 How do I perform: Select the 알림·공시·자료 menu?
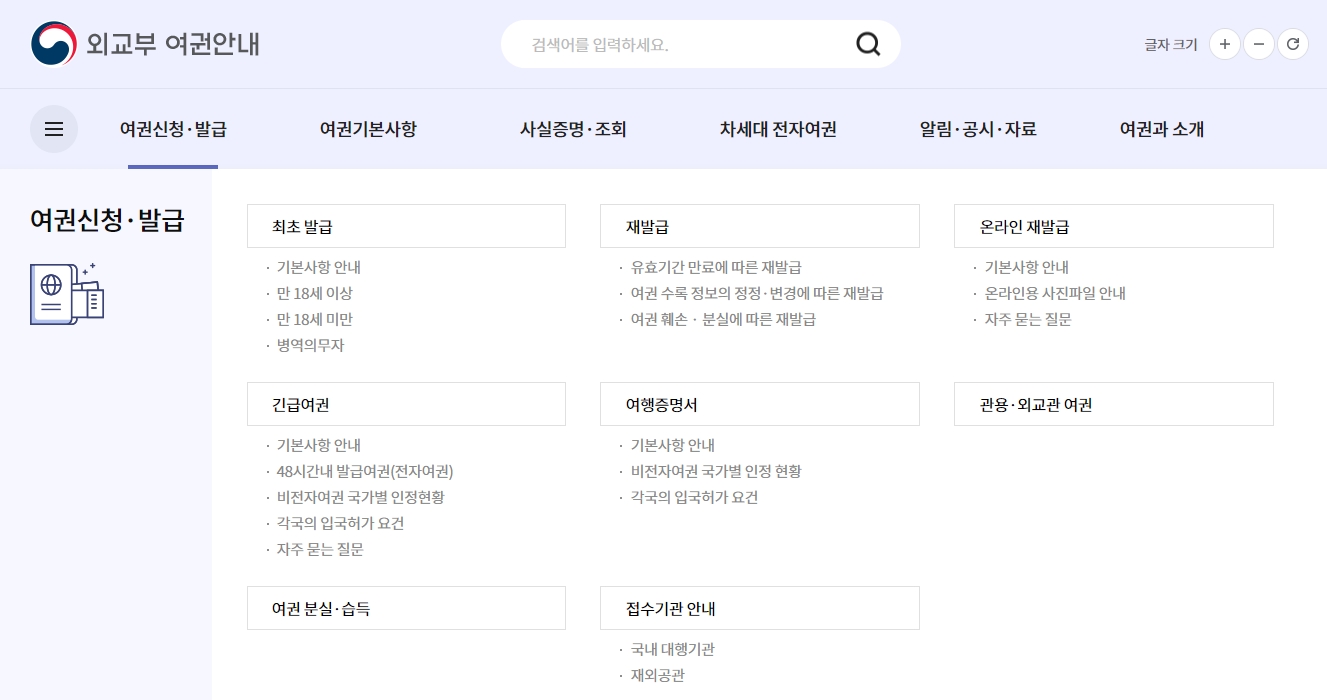[x=977, y=128]
